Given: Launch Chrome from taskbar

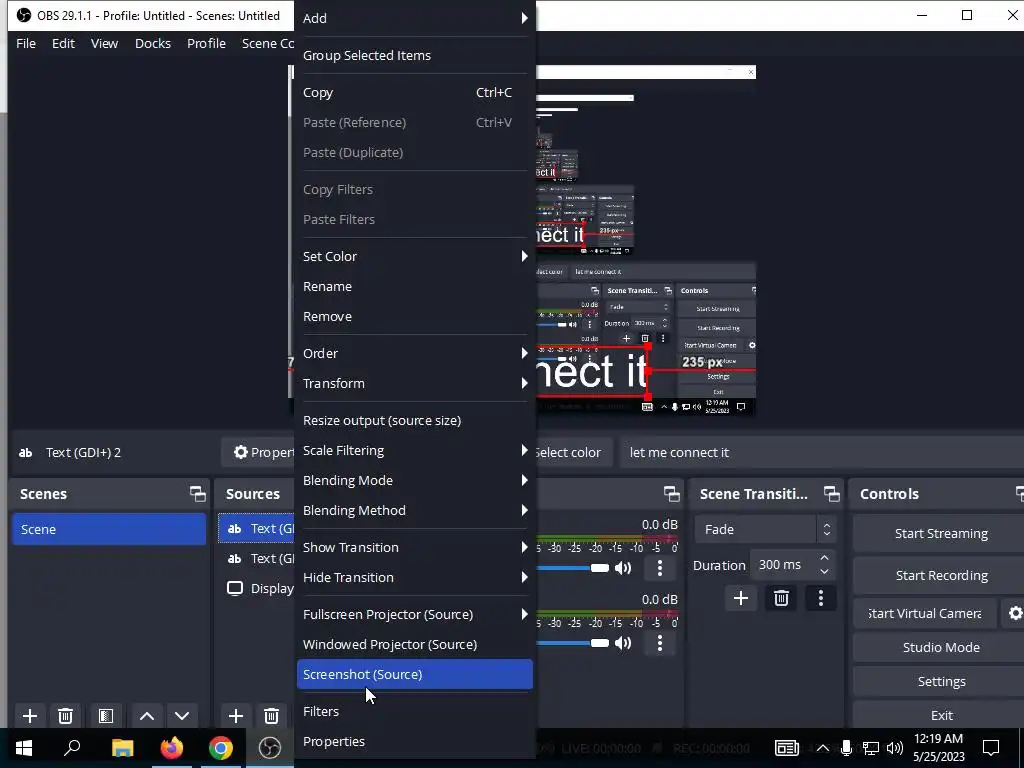Looking at the screenshot, I should click(221, 748).
